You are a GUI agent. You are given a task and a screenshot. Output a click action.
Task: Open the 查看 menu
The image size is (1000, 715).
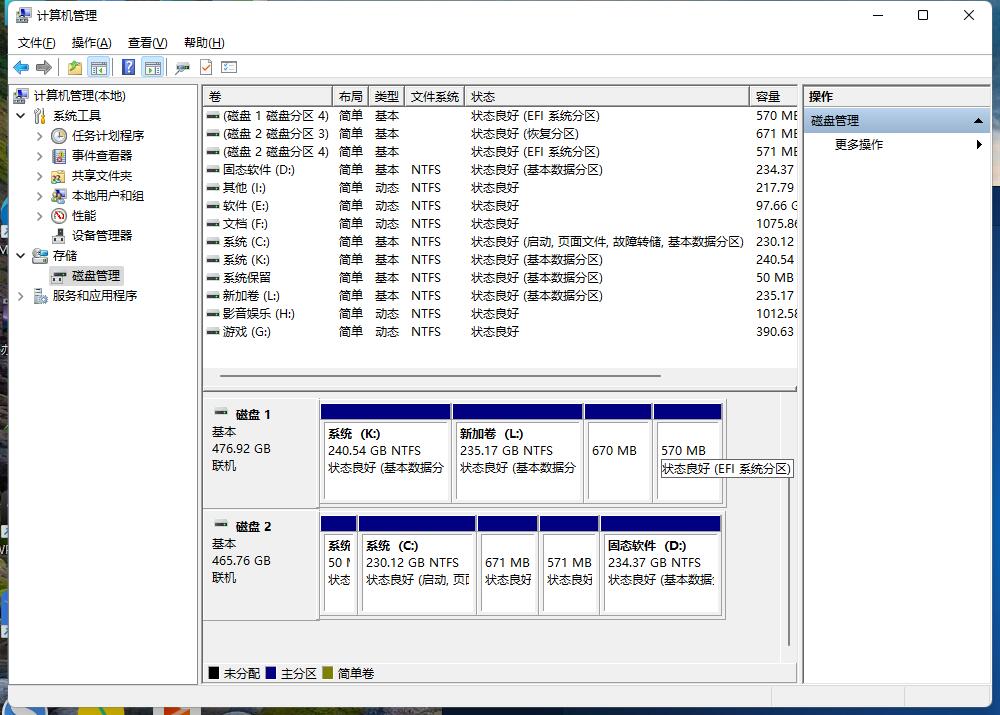[x=145, y=43]
